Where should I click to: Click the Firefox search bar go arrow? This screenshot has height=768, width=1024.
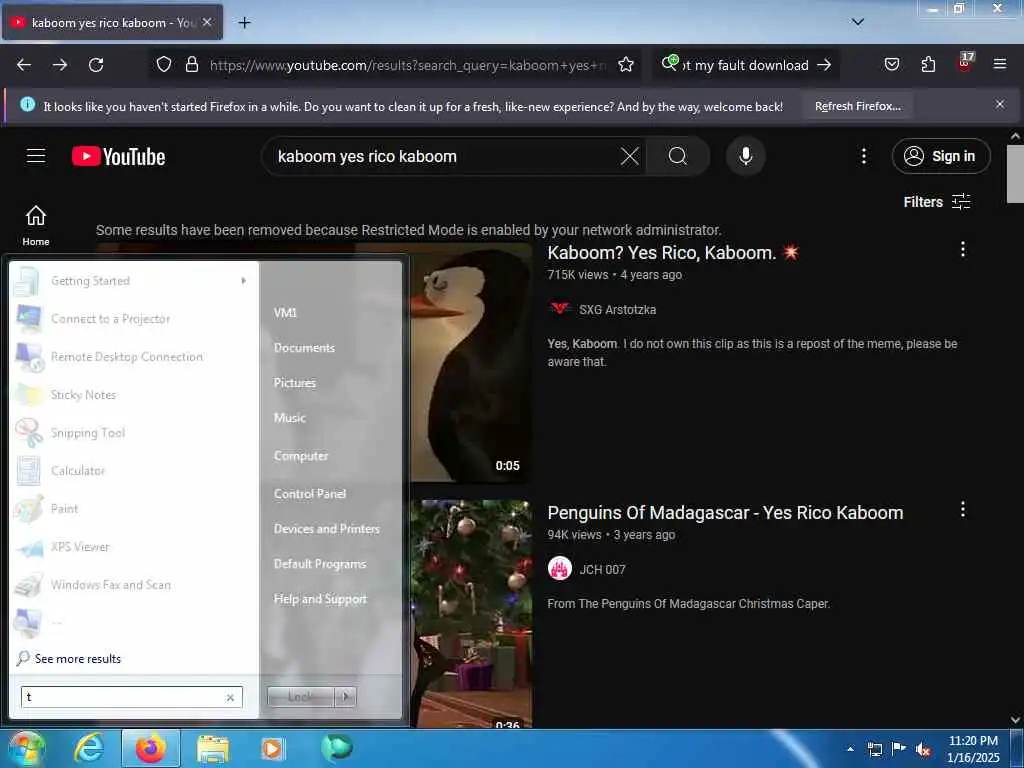click(x=824, y=65)
